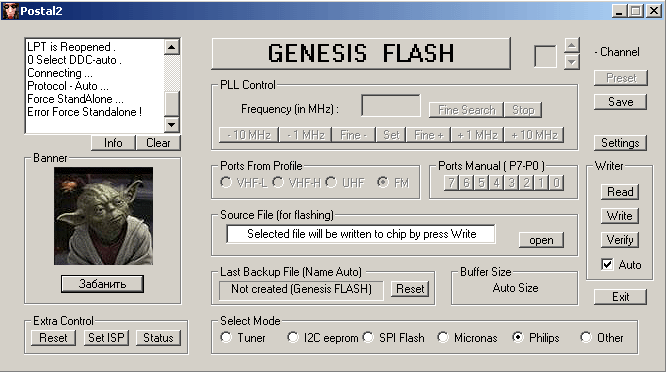Click the Set ISP button

coord(106,338)
